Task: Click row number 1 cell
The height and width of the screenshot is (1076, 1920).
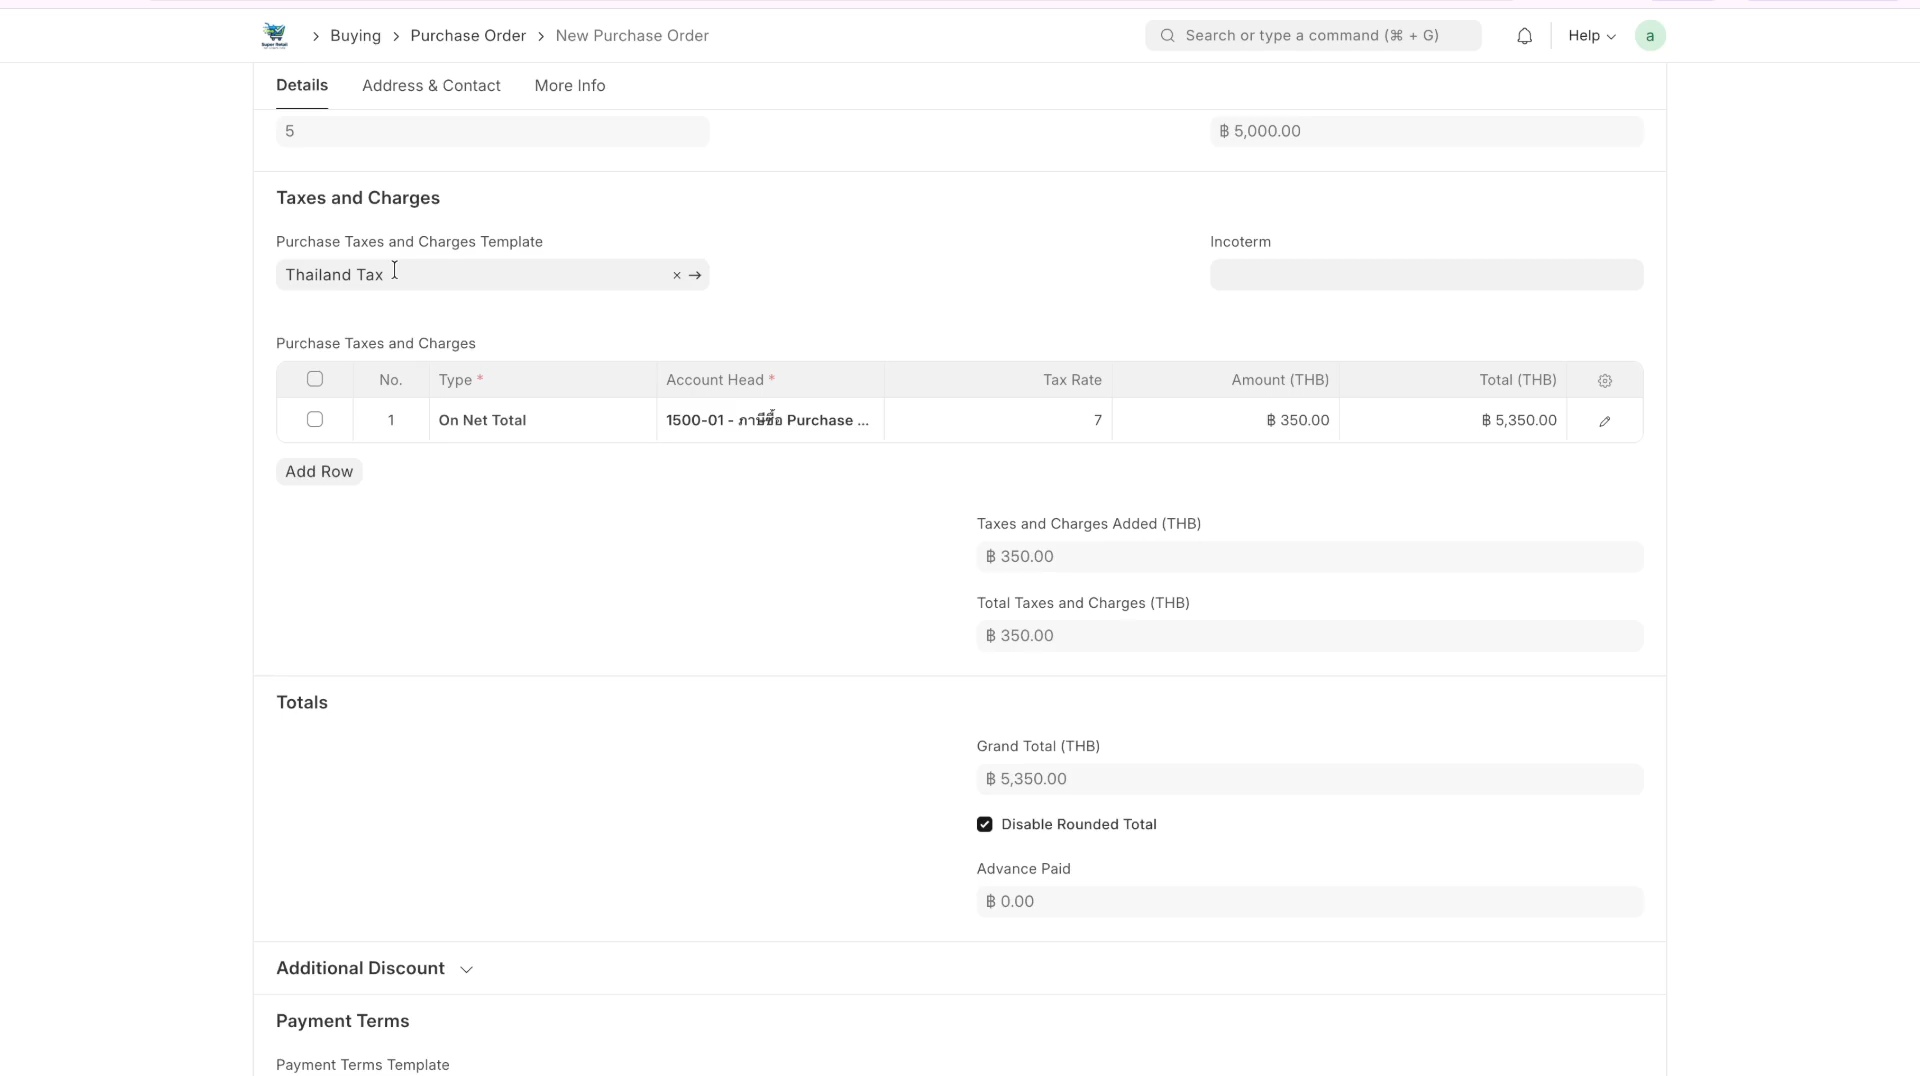Action: (391, 421)
